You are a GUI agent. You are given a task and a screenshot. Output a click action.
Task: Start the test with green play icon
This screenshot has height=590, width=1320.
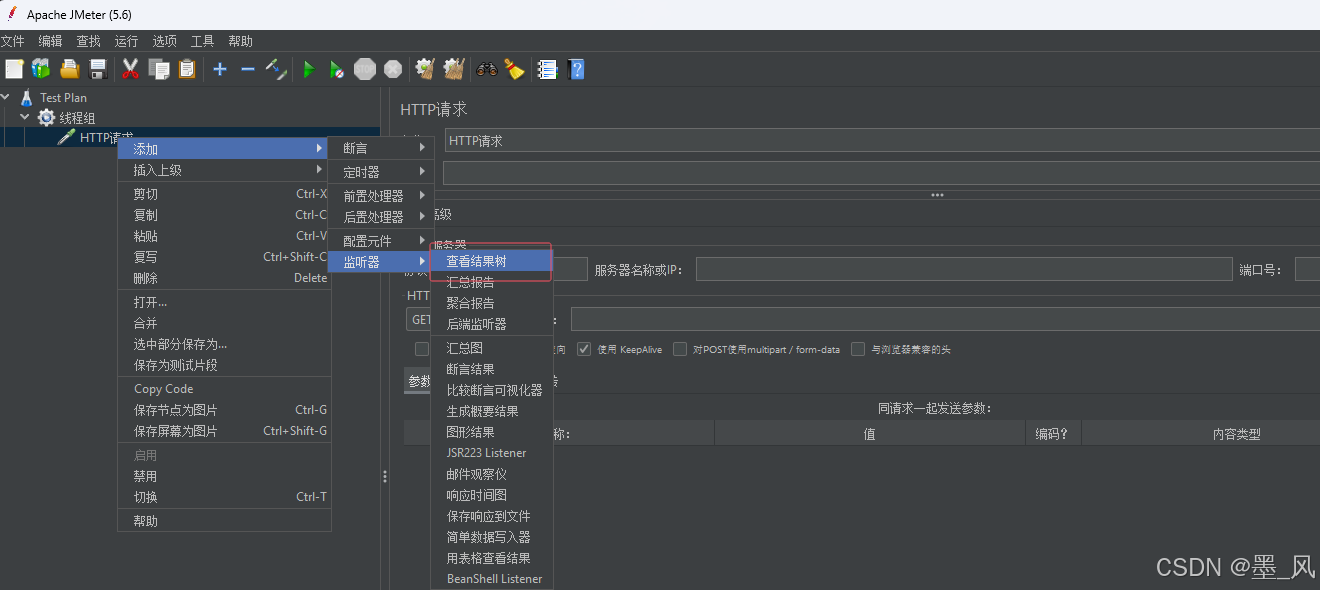coord(309,69)
